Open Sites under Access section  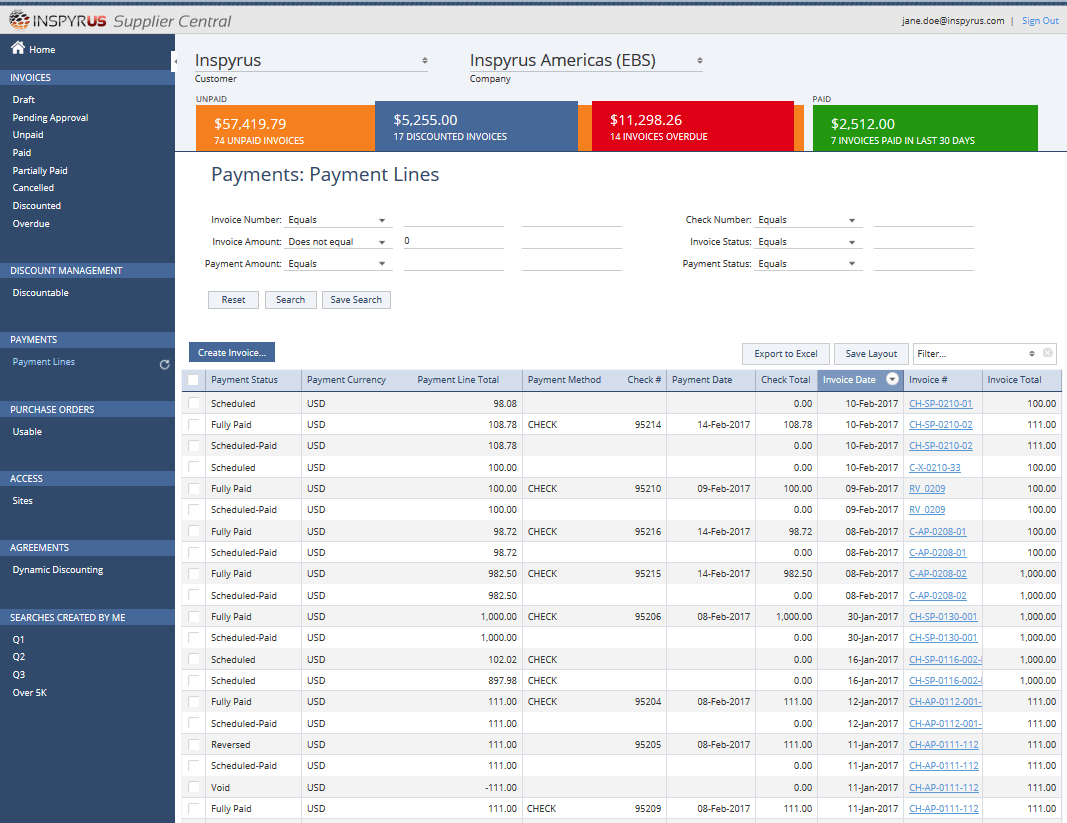pos(22,500)
